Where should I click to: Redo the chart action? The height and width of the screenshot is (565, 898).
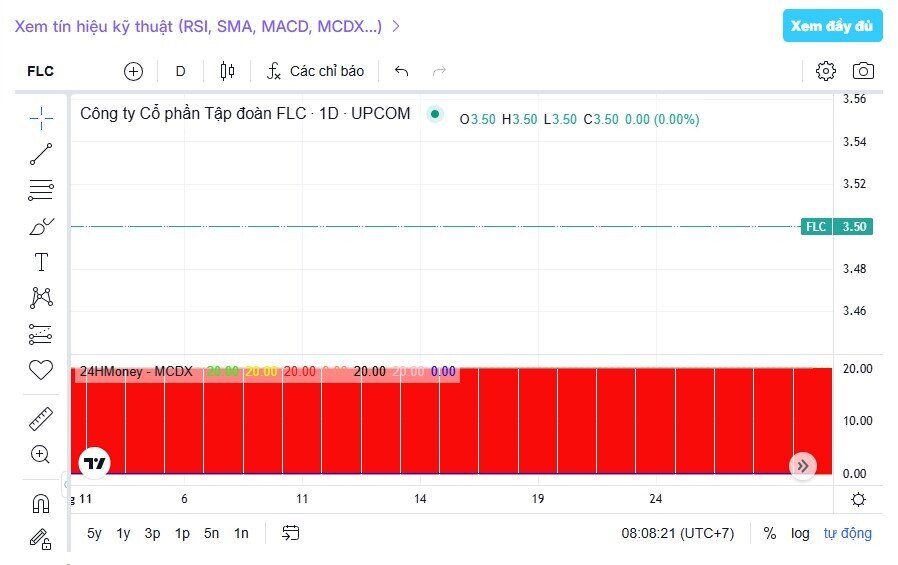click(x=439, y=71)
